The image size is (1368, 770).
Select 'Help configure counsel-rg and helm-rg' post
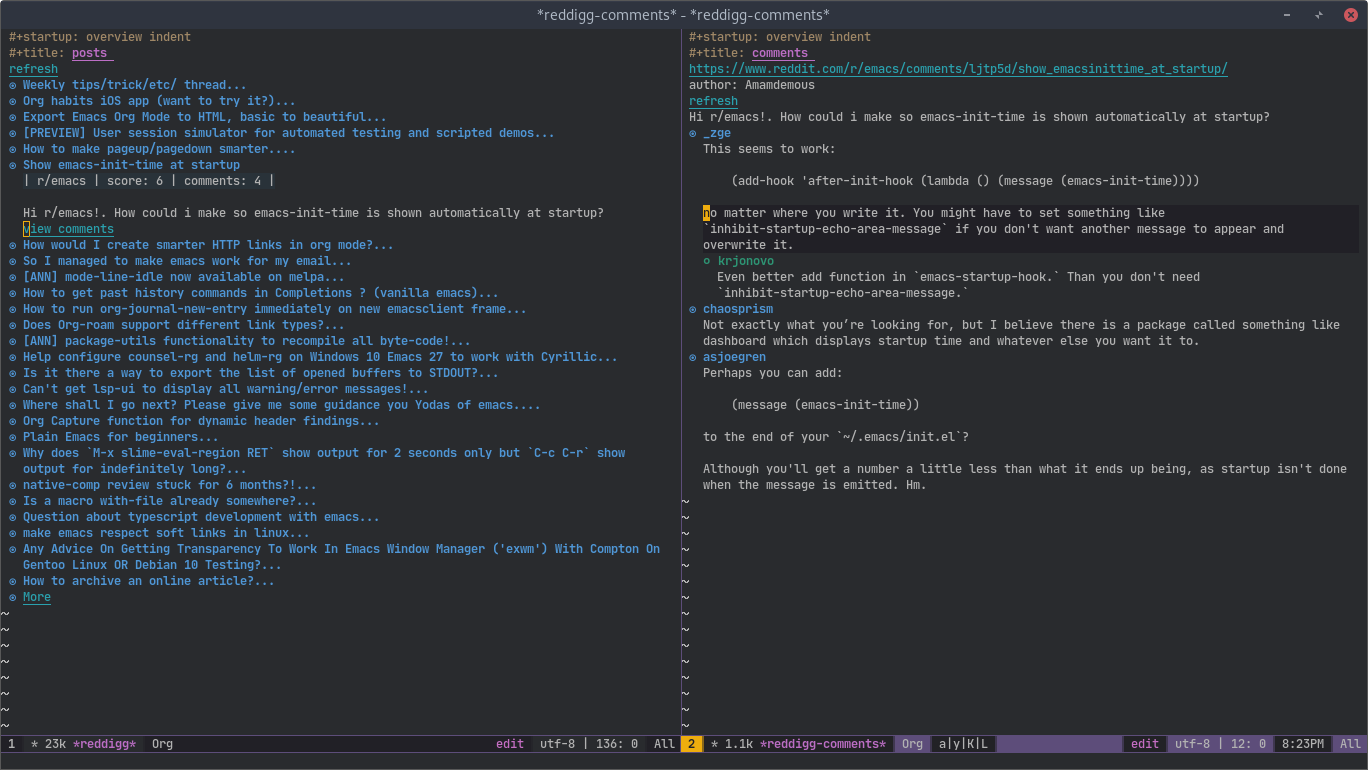click(320, 357)
